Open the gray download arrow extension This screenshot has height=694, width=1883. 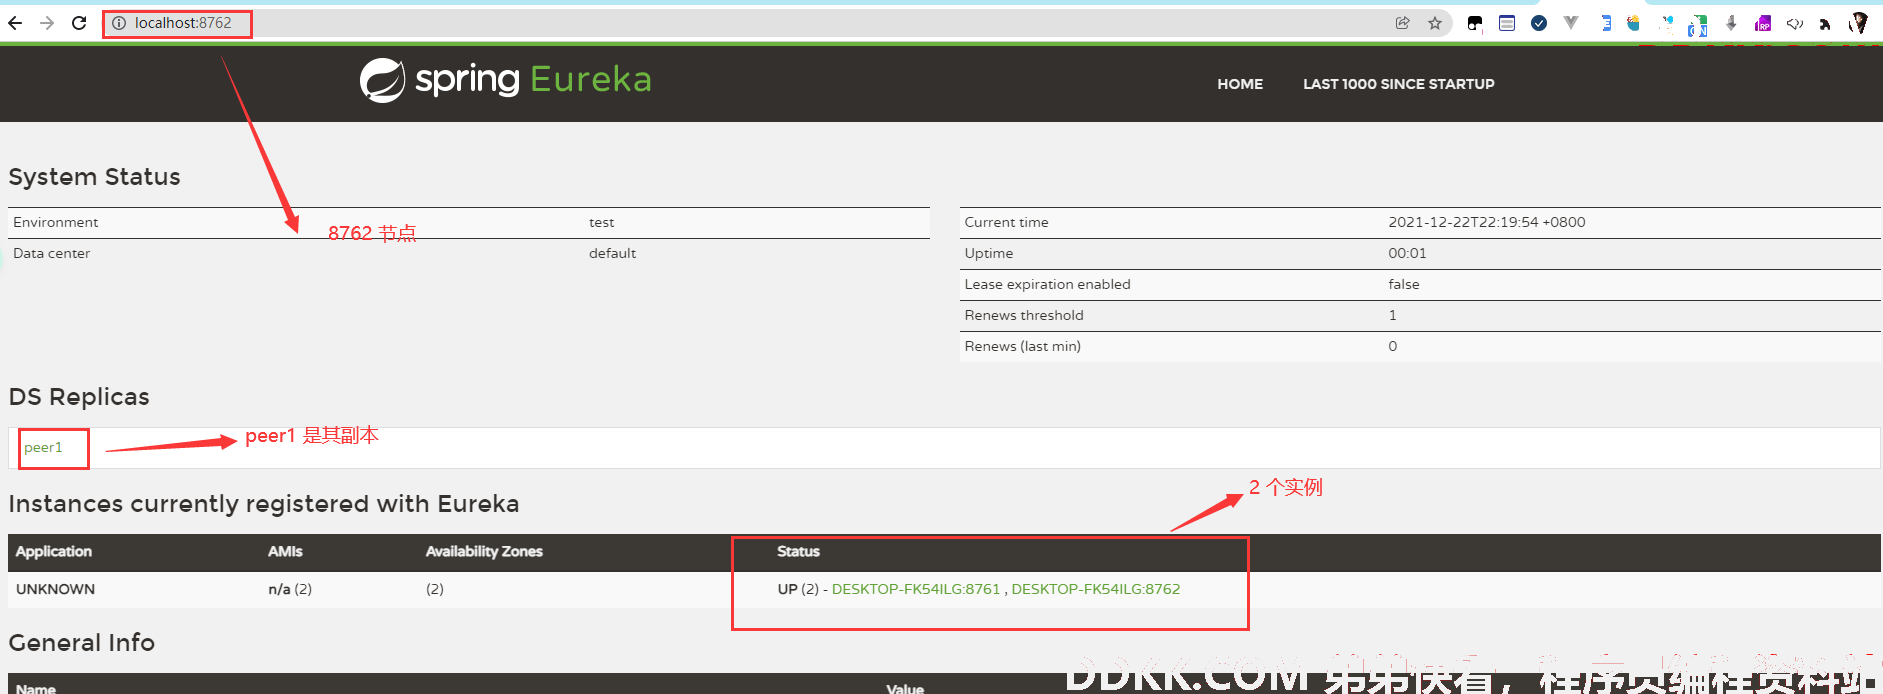click(x=1731, y=23)
